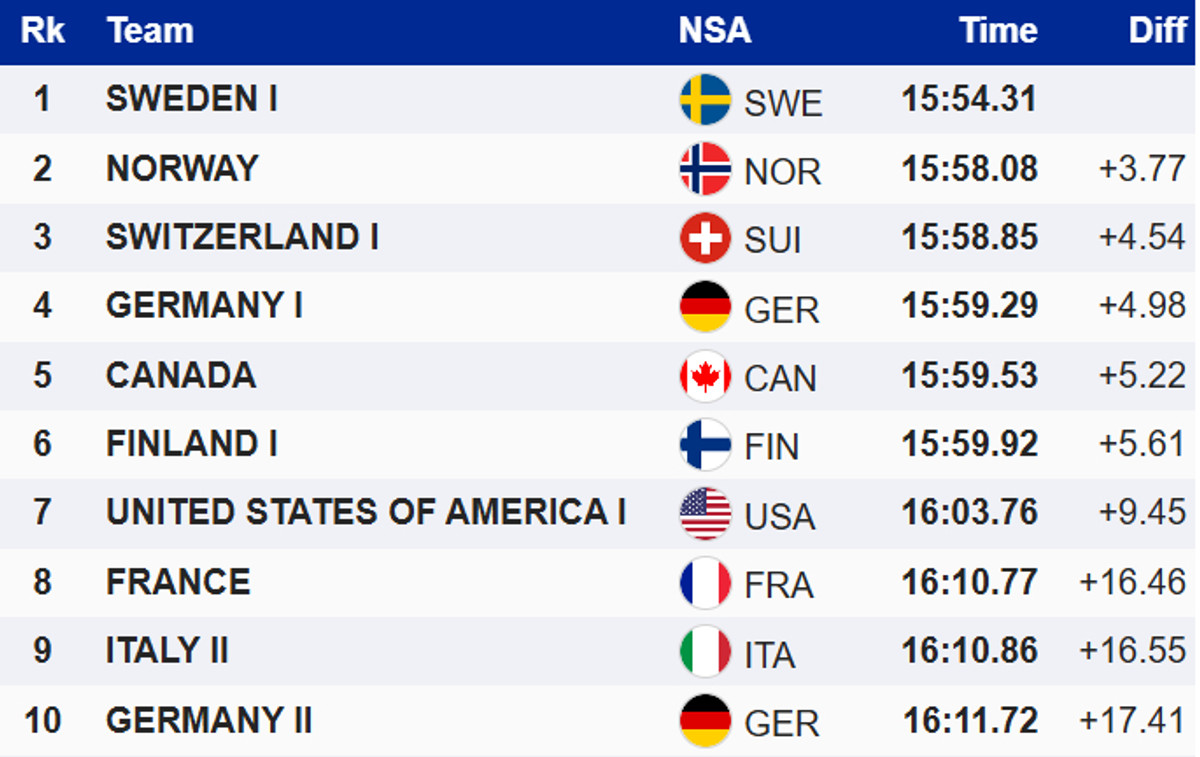The width and height of the screenshot is (1200, 757).
Task: Click the Germany flag beside GERMANY I
Action: (x=705, y=307)
